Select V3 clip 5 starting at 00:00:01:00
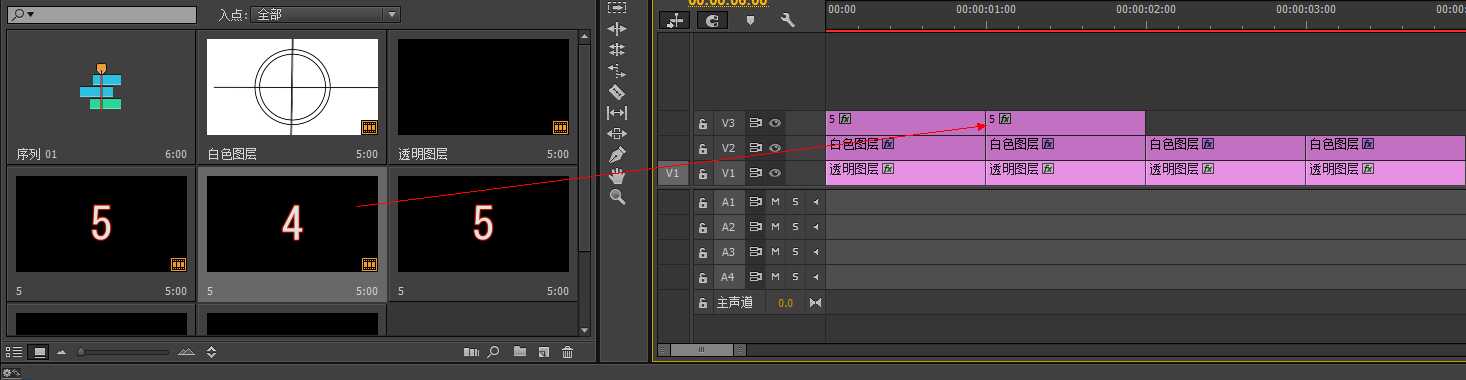The image size is (1466, 380). 1065,123
